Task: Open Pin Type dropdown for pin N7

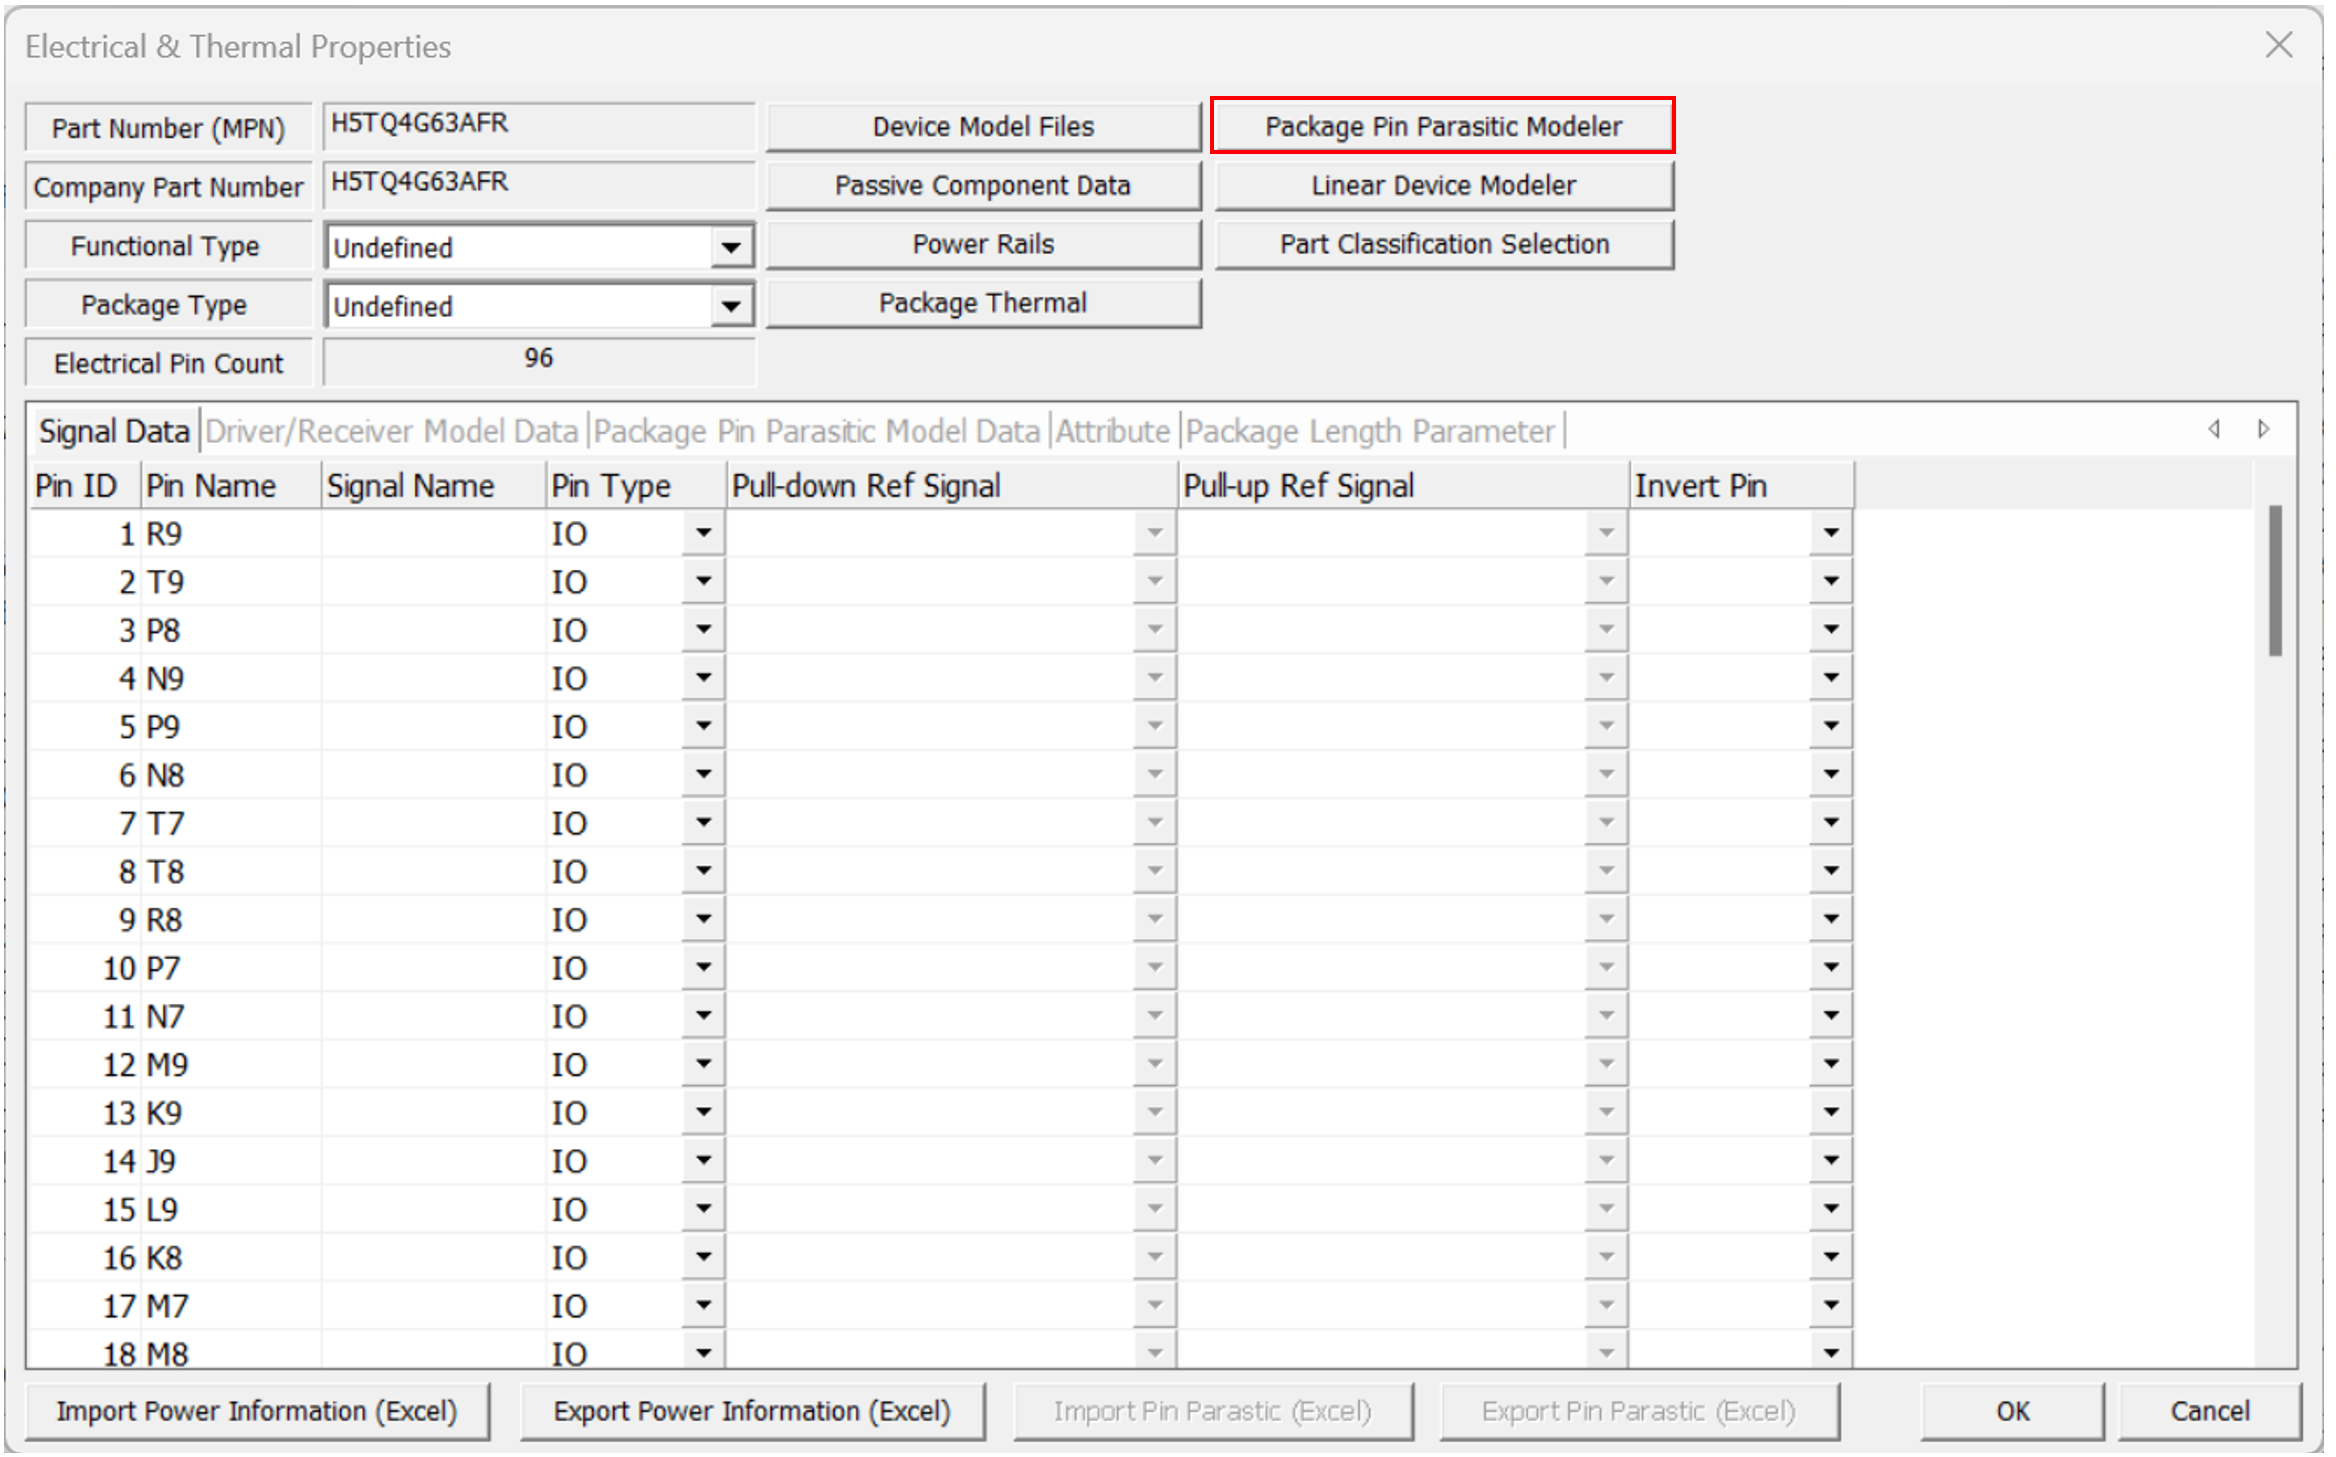Action: 703,1016
